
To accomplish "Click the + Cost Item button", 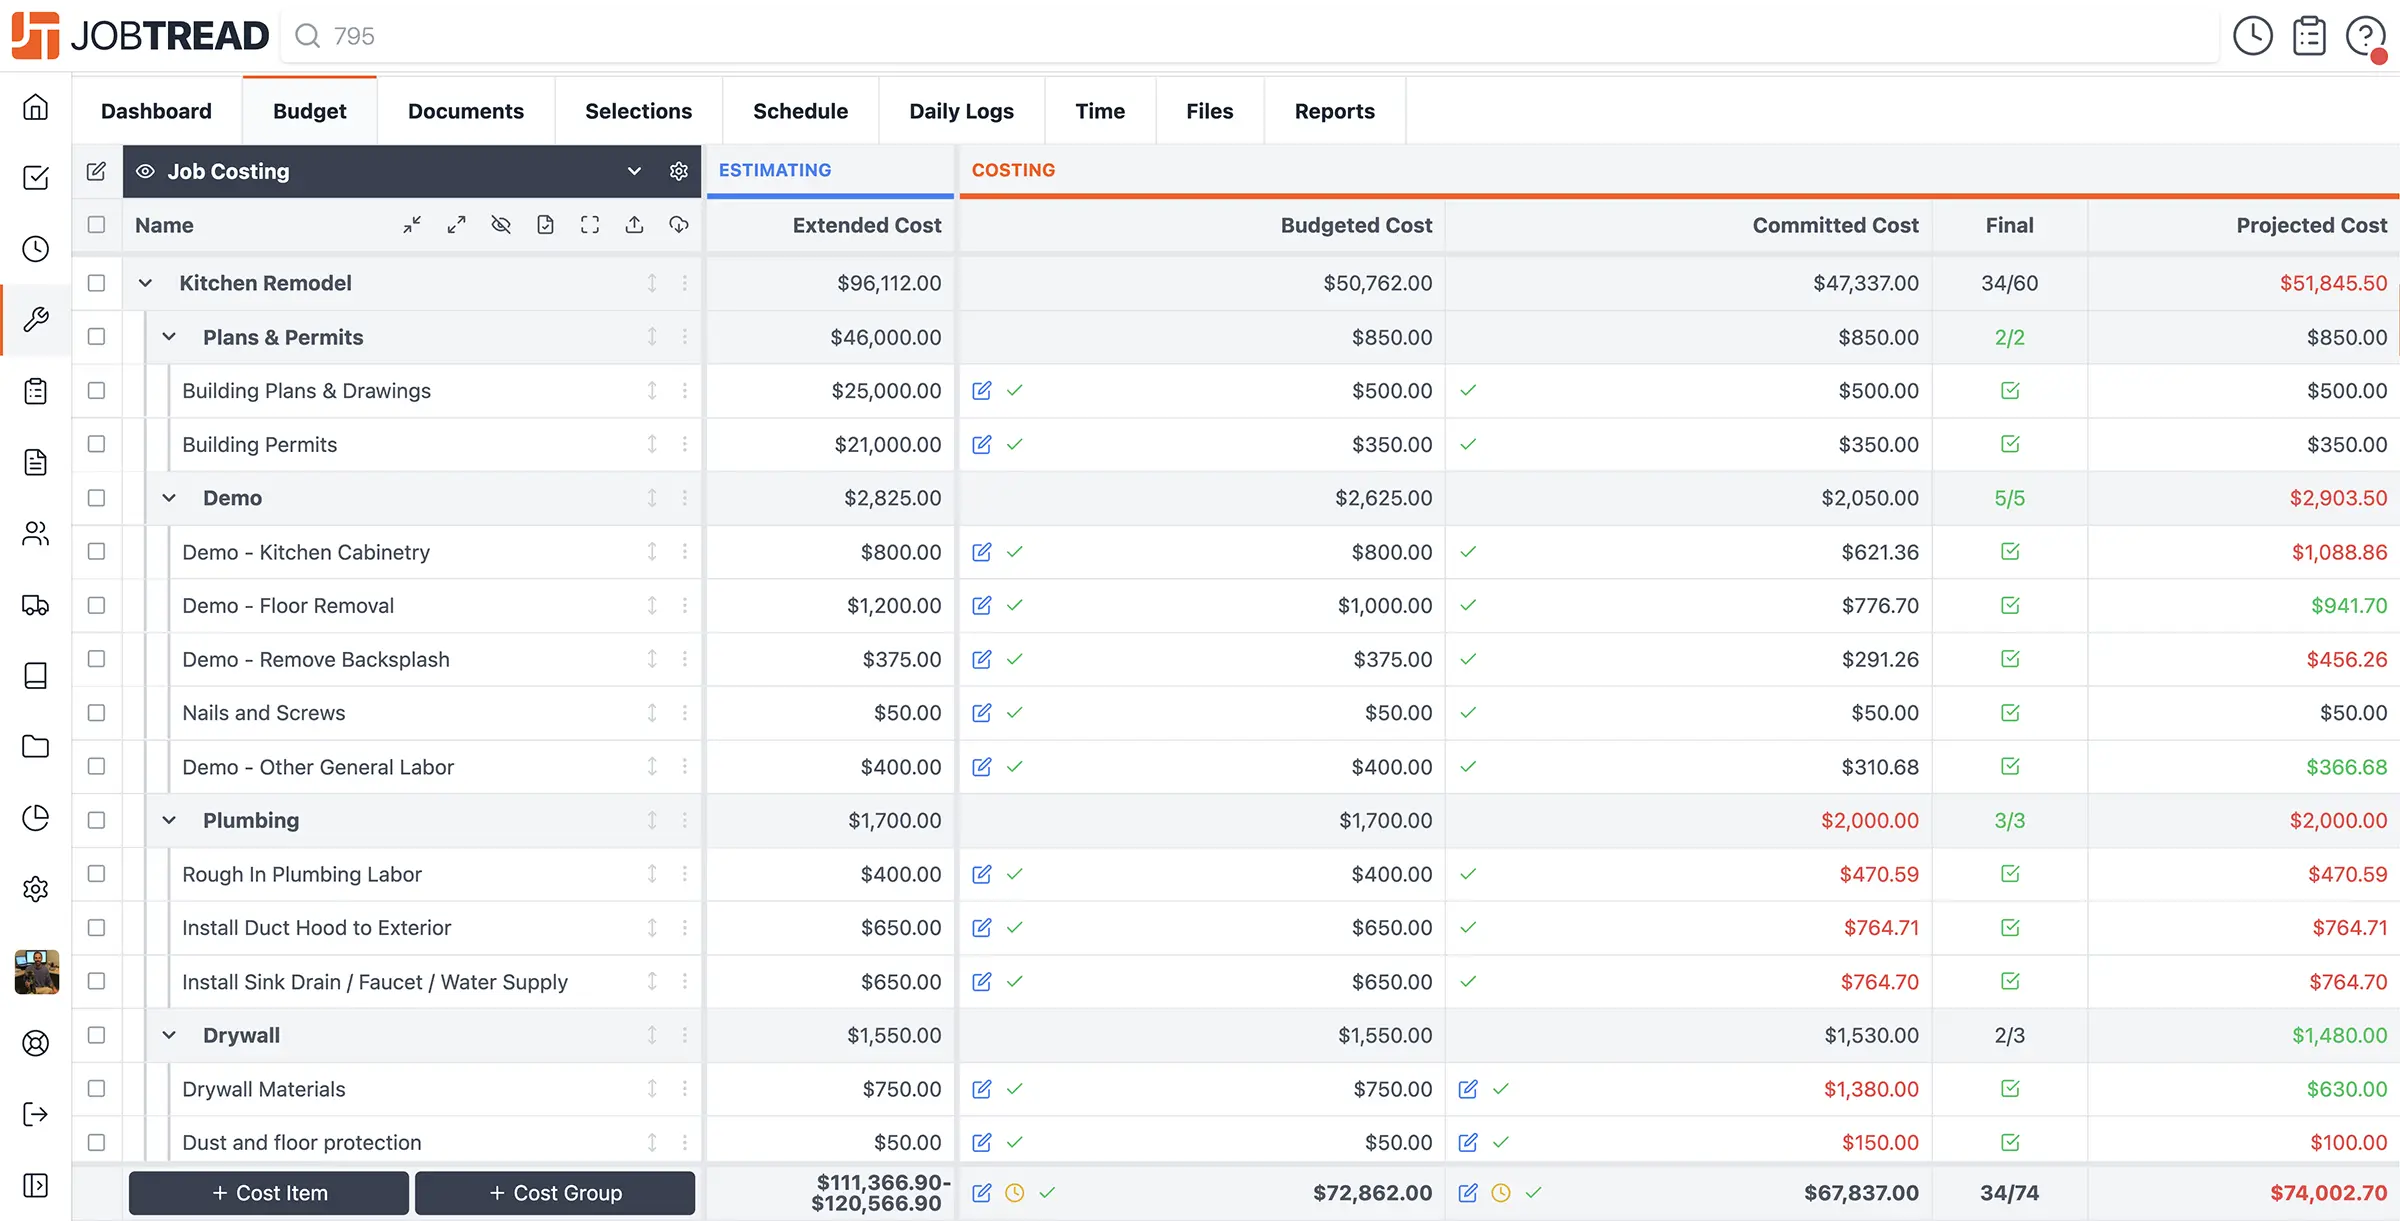I will coord(269,1193).
